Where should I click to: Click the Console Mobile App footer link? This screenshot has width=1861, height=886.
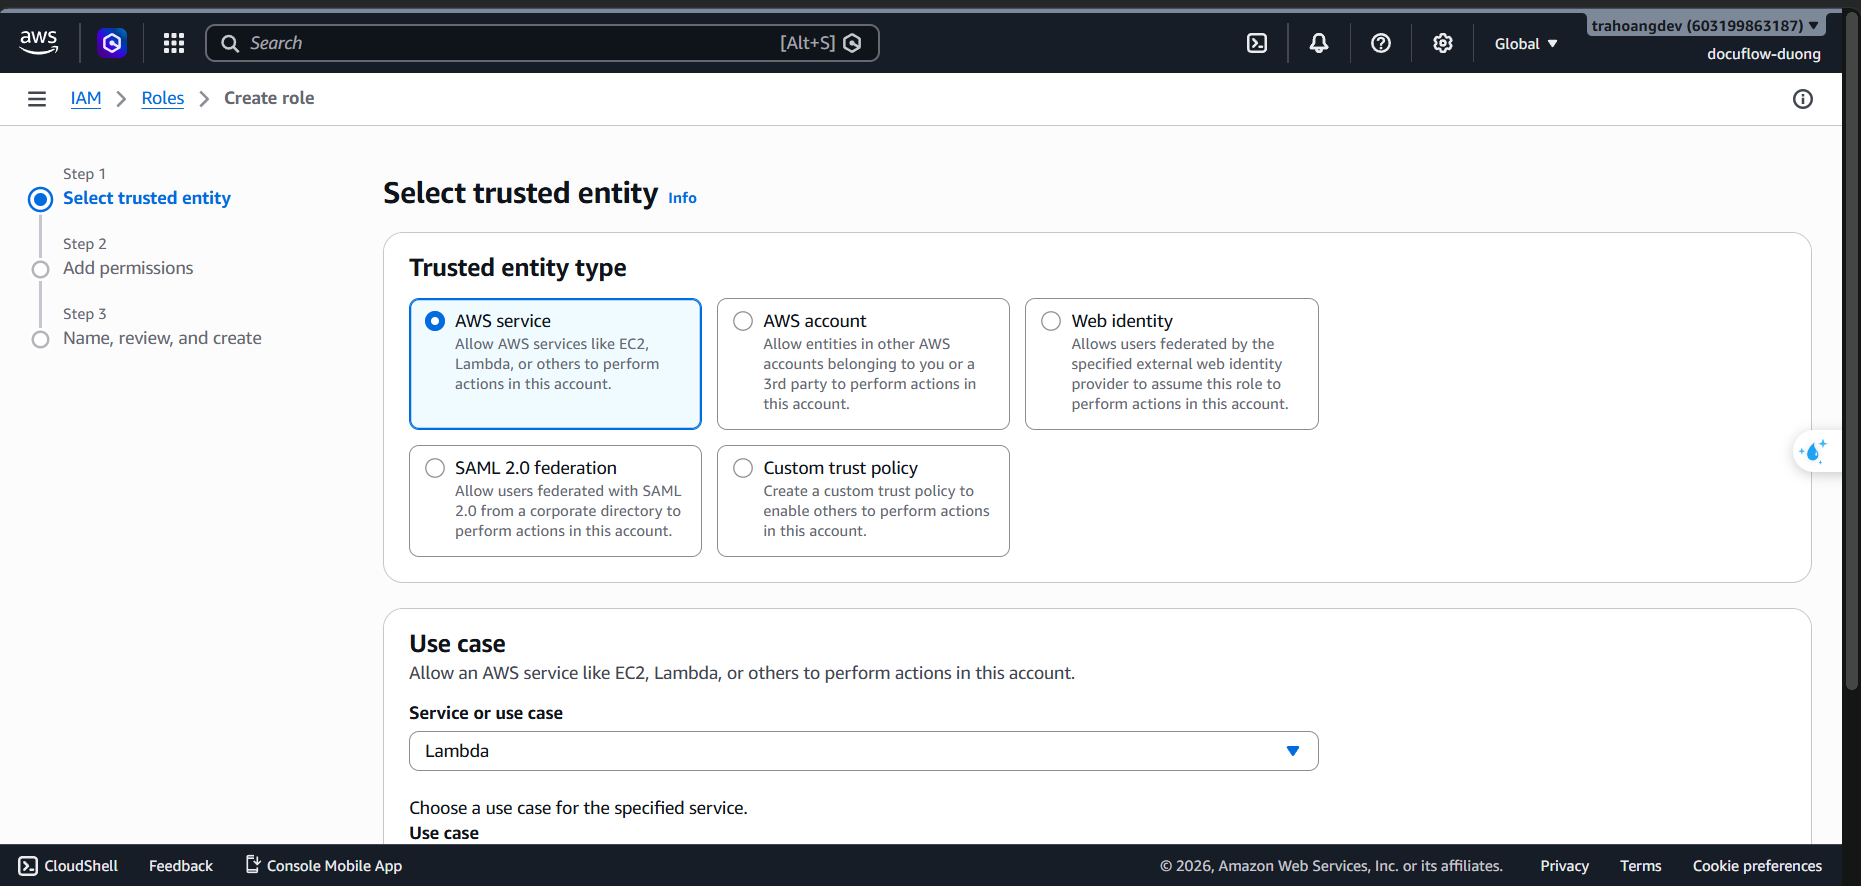(334, 866)
